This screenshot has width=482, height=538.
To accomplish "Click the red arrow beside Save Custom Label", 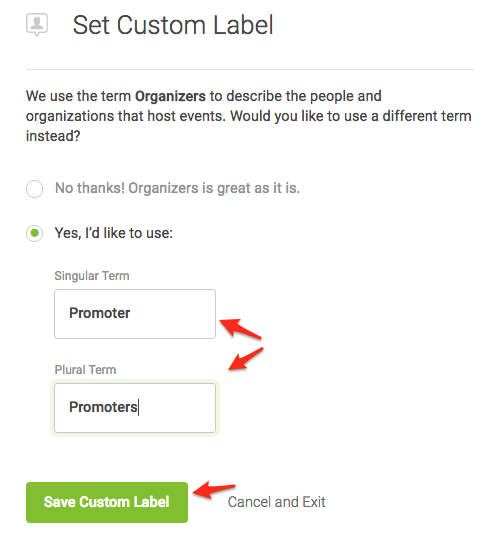I will pos(214,490).
